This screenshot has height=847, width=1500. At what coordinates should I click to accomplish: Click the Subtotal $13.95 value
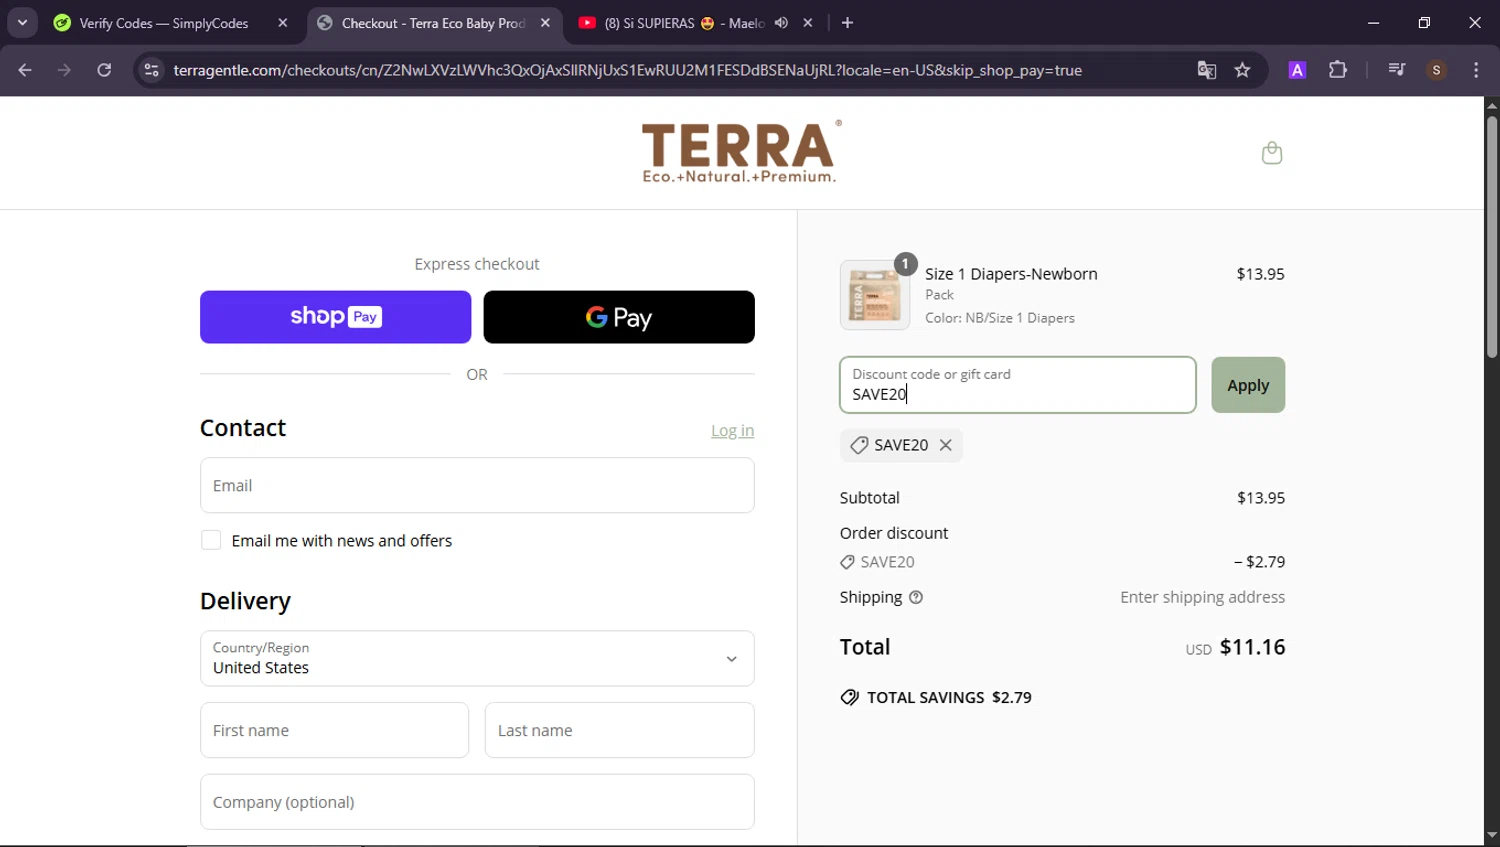(x=1261, y=498)
